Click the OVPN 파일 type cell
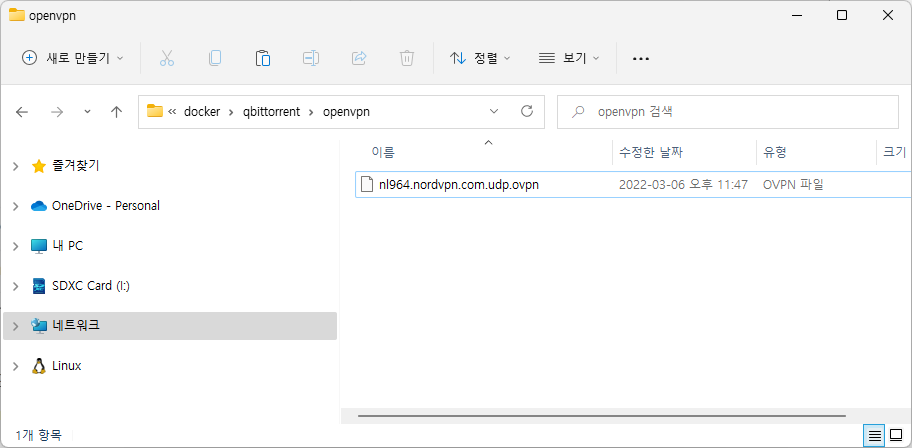Image resolution: width=912 pixels, height=448 pixels. click(793, 185)
